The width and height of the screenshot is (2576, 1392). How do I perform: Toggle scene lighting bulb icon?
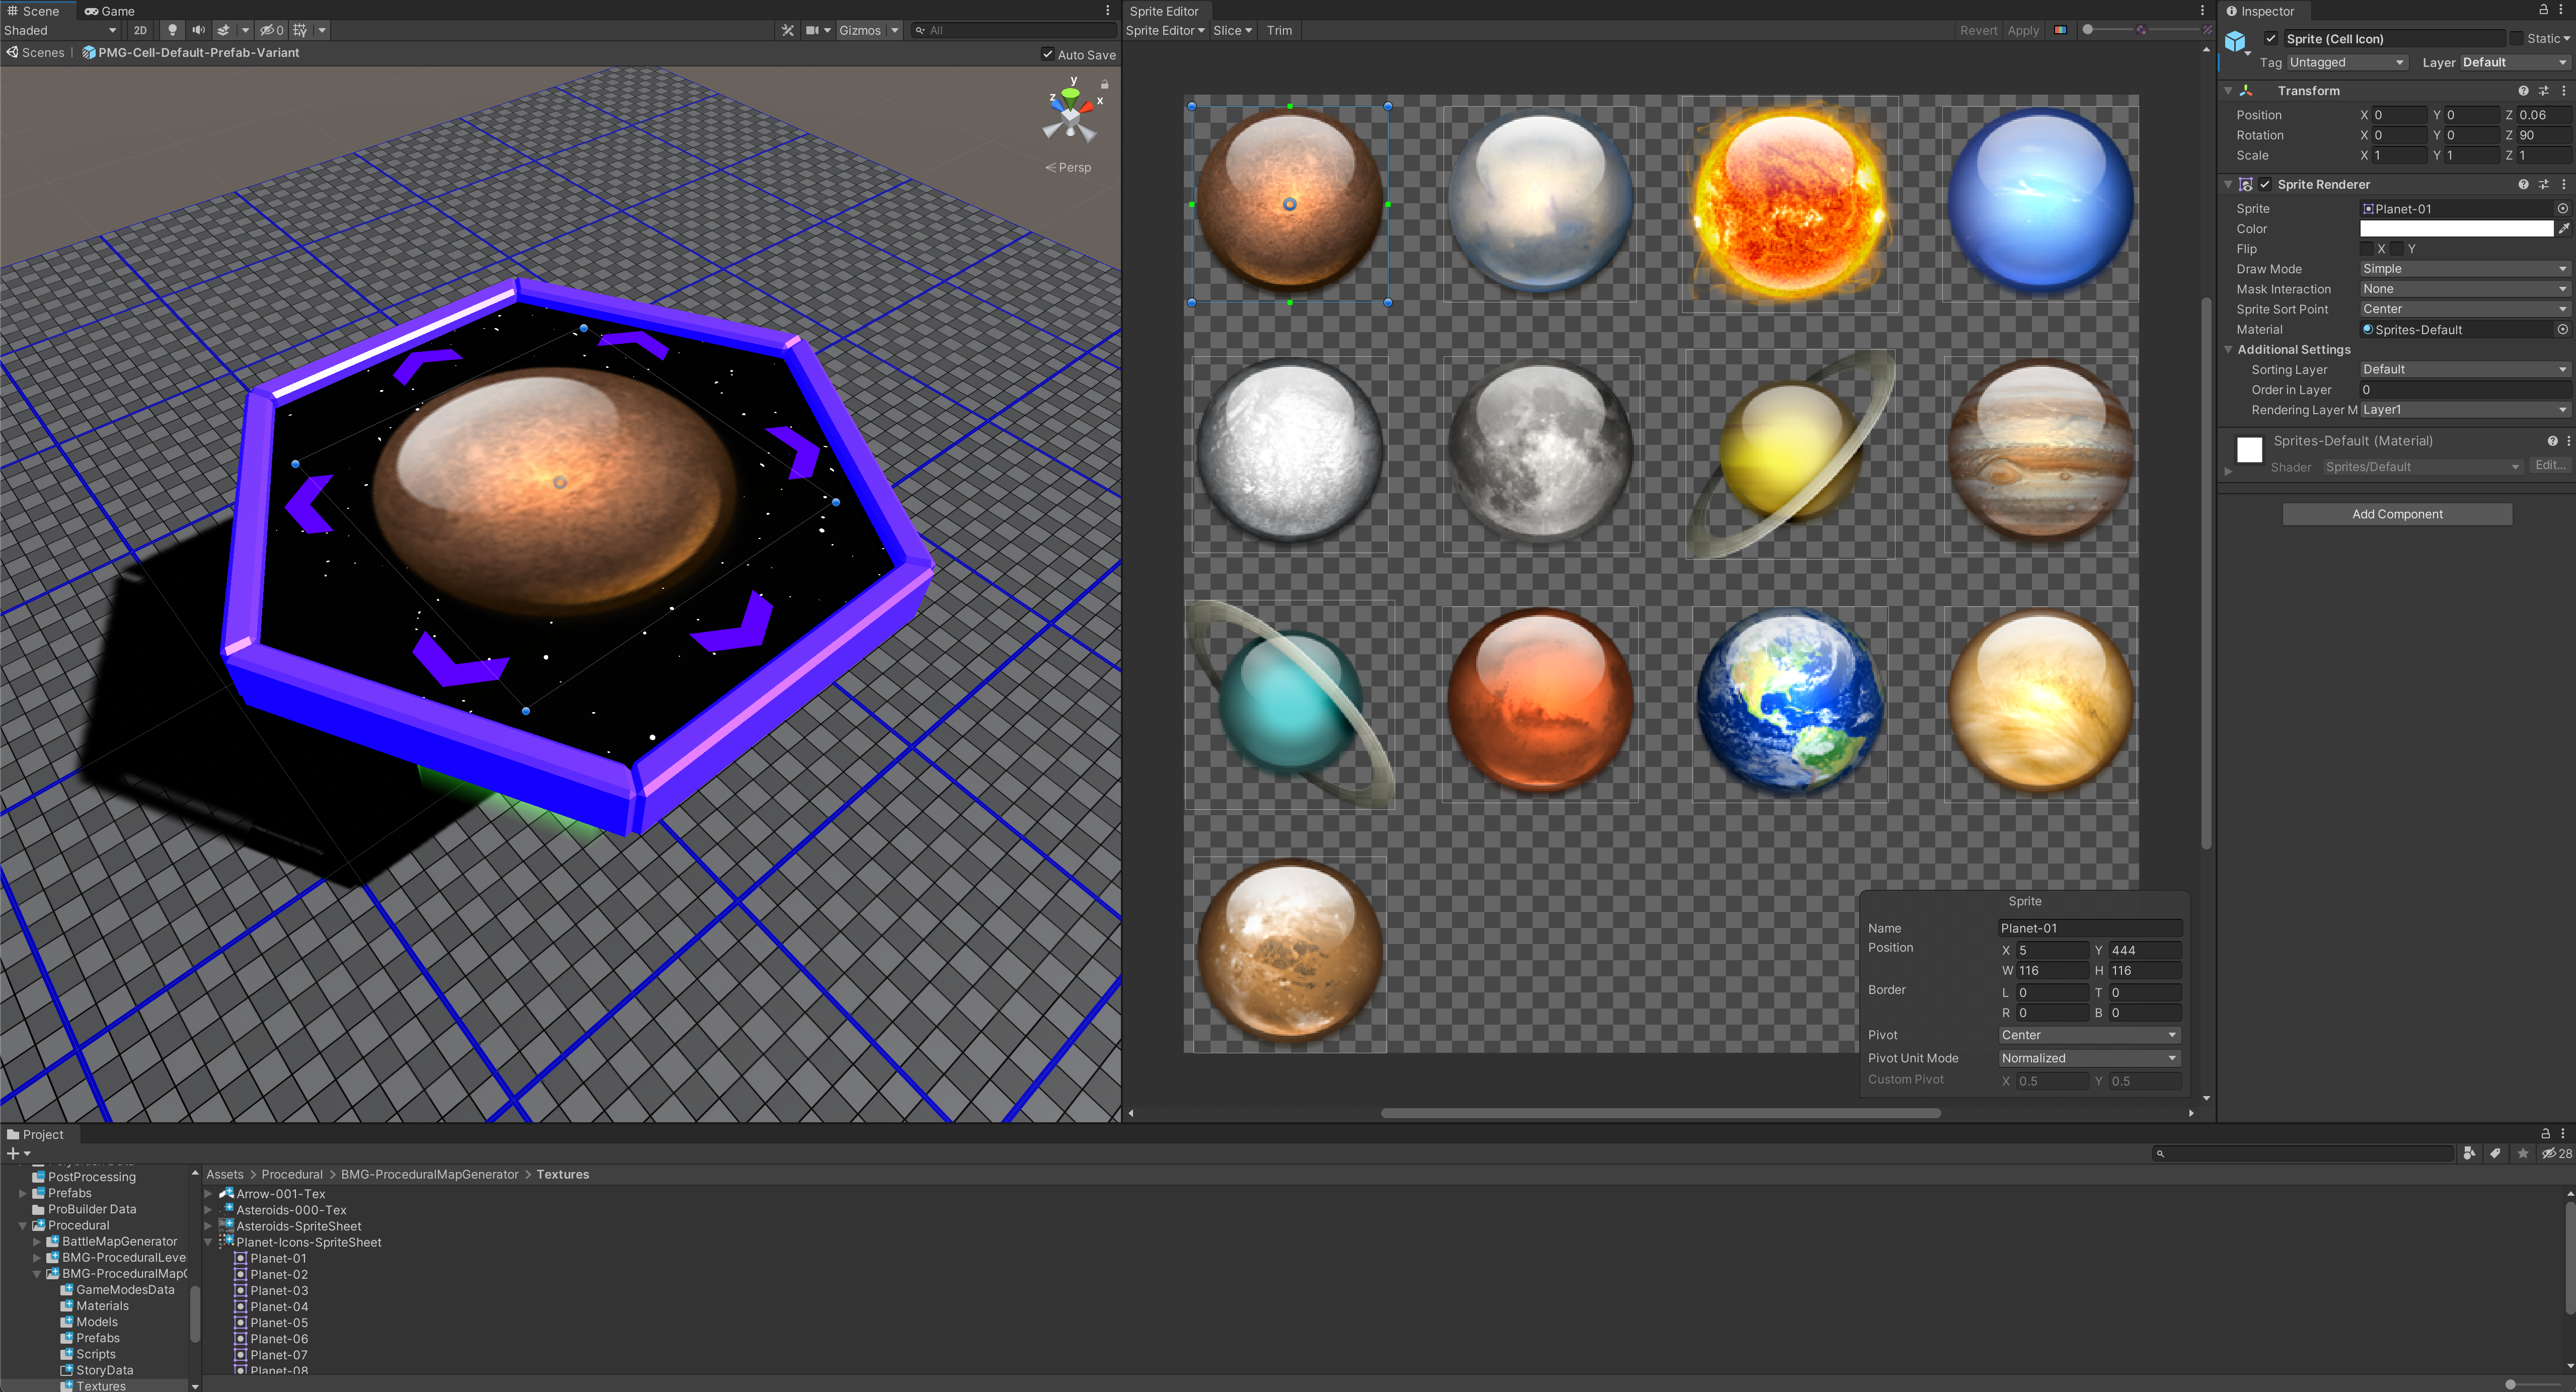click(x=172, y=30)
